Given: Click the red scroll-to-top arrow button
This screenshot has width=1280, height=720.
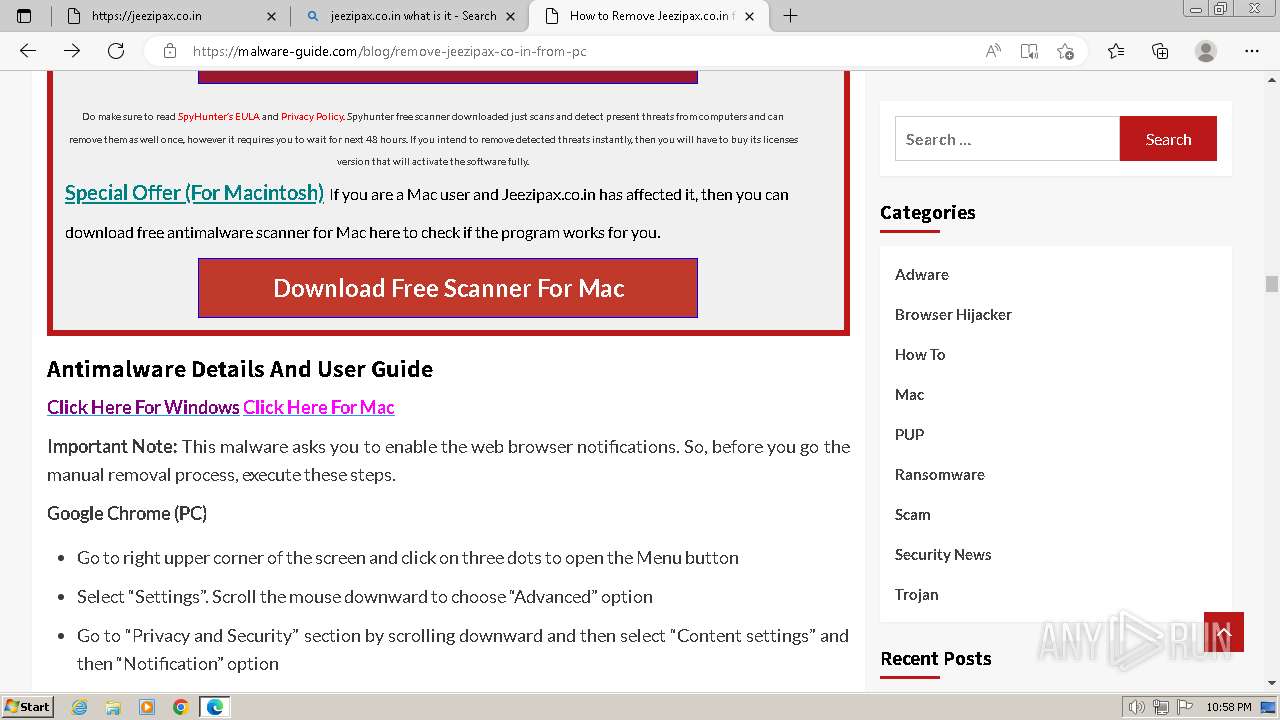Looking at the screenshot, I should pyautogui.click(x=1224, y=632).
